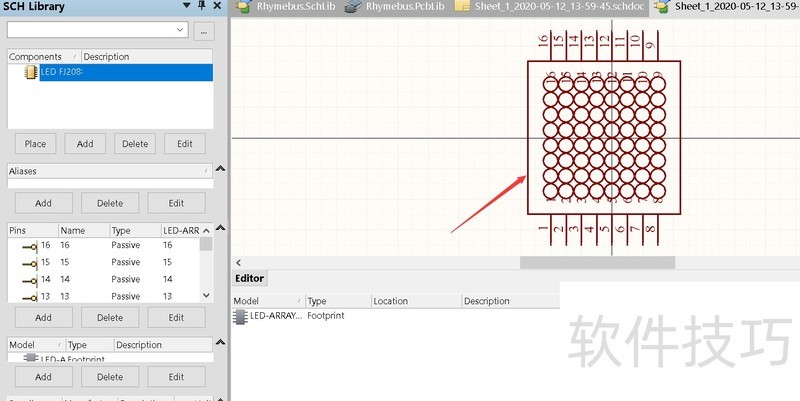This screenshot has height=401, width=800.
Task: Click the LED-ARRAY footprint icon in Editor
Action: (240, 316)
